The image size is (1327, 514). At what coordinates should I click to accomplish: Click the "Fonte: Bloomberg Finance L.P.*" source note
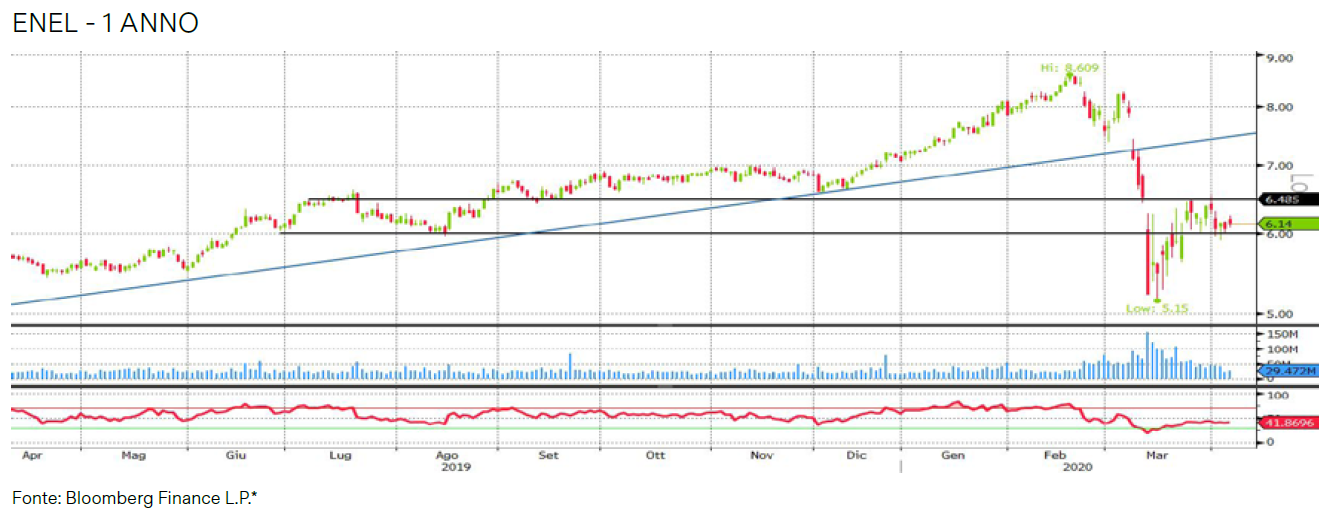tap(135, 497)
